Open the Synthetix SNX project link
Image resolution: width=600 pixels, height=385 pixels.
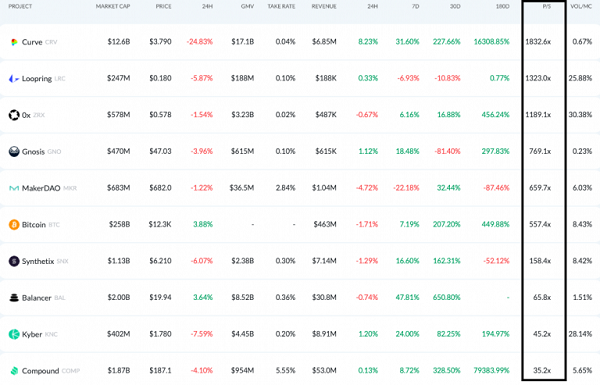click(x=45, y=261)
